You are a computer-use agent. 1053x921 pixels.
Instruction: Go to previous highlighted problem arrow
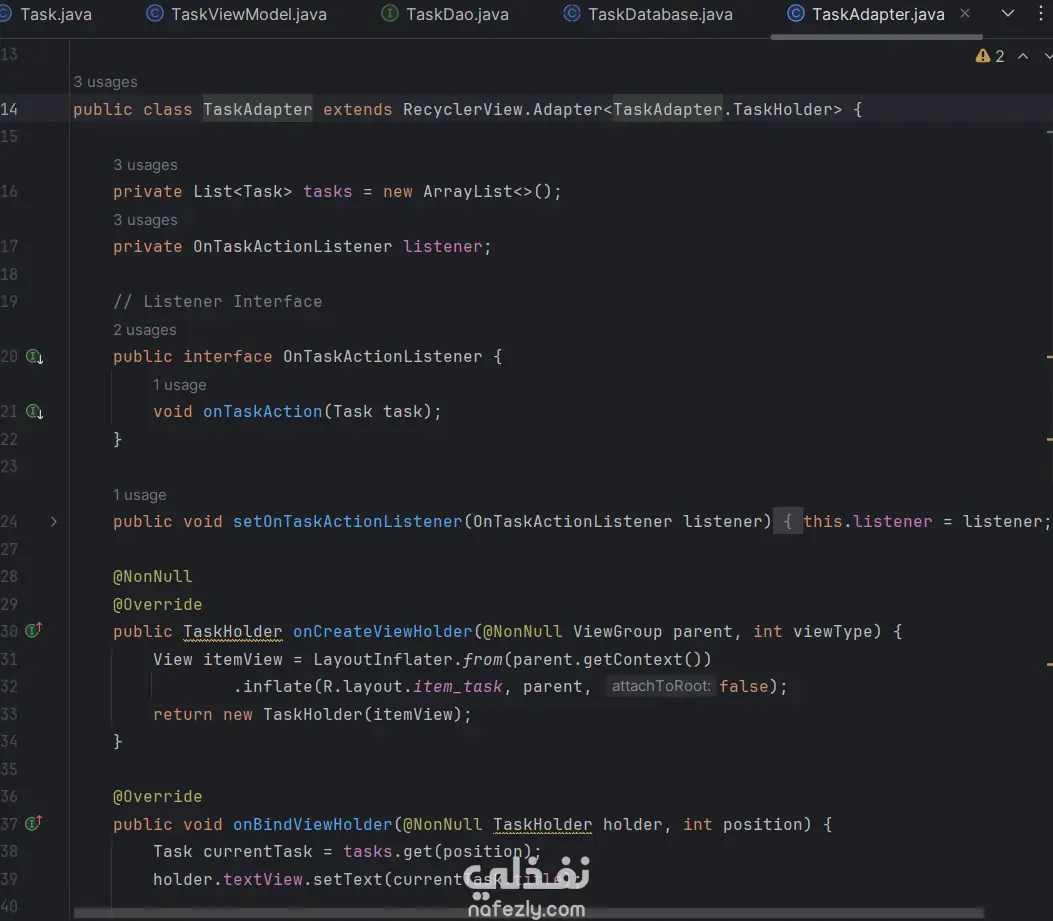tap(1023, 56)
